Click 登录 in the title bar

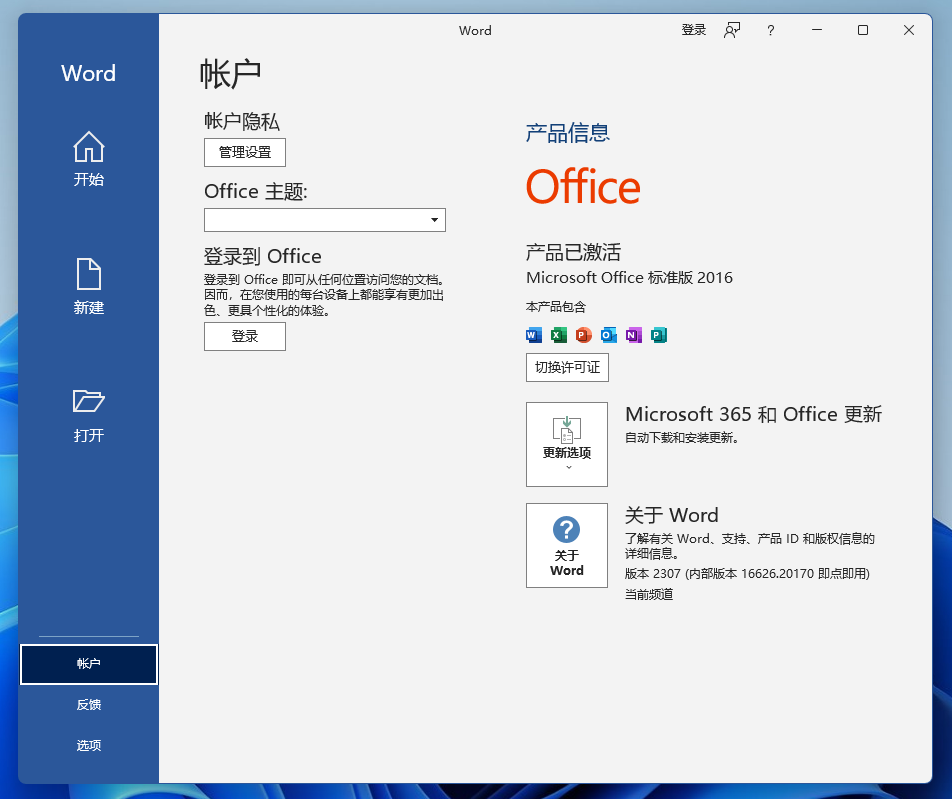694,30
